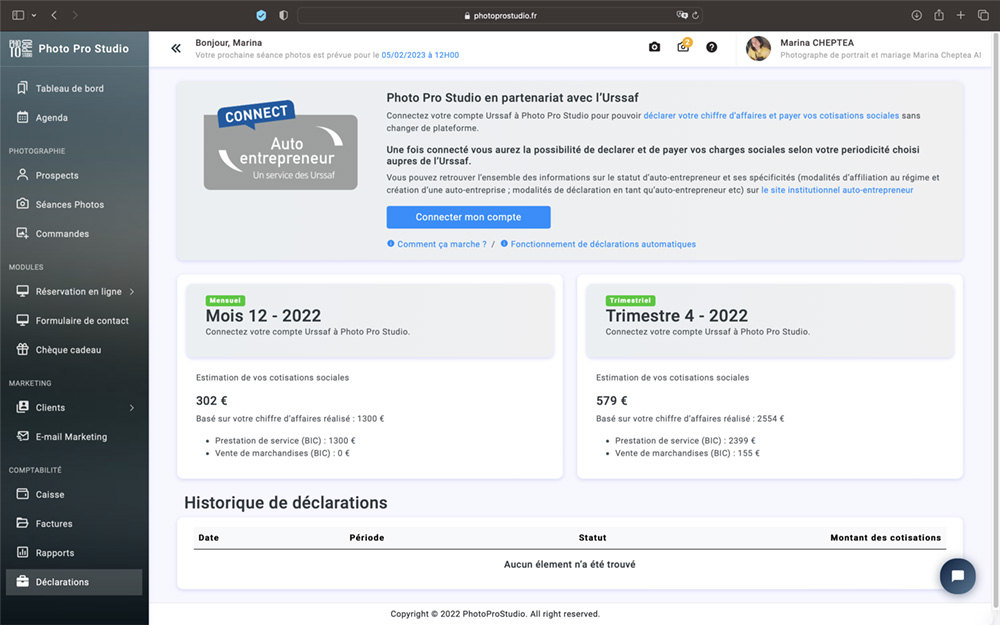Click the browser downloads icon
The width and height of the screenshot is (1000, 625).
click(916, 15)
